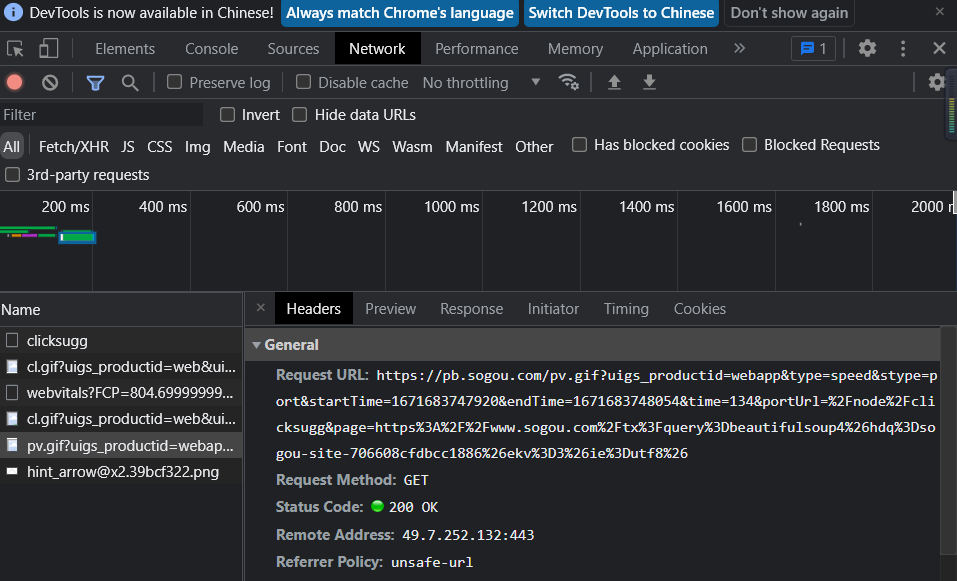Viewport: 957px width, 581px height.
Task: Switch to the Console tab
Action: pyautogui.click(x=212, y=49)
